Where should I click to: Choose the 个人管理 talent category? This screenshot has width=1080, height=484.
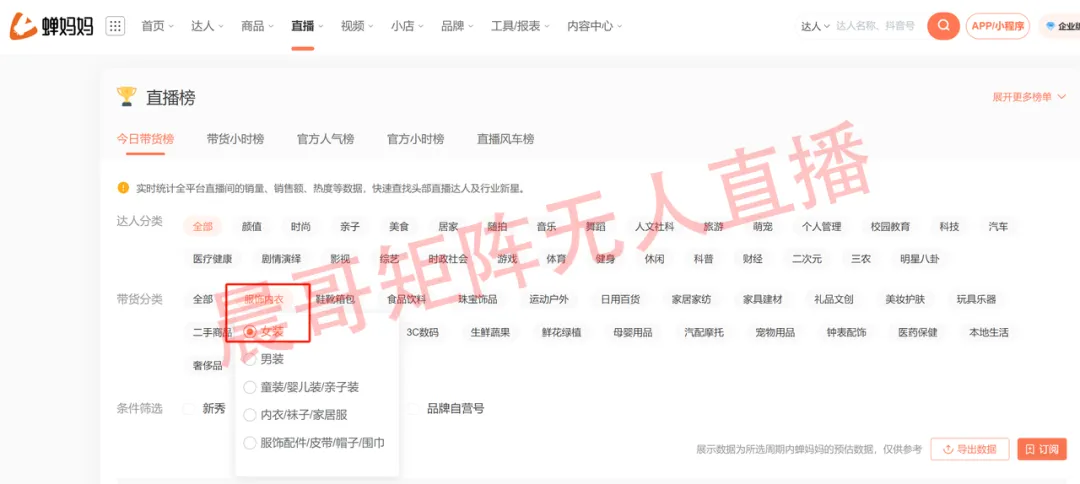click(821, 226)
